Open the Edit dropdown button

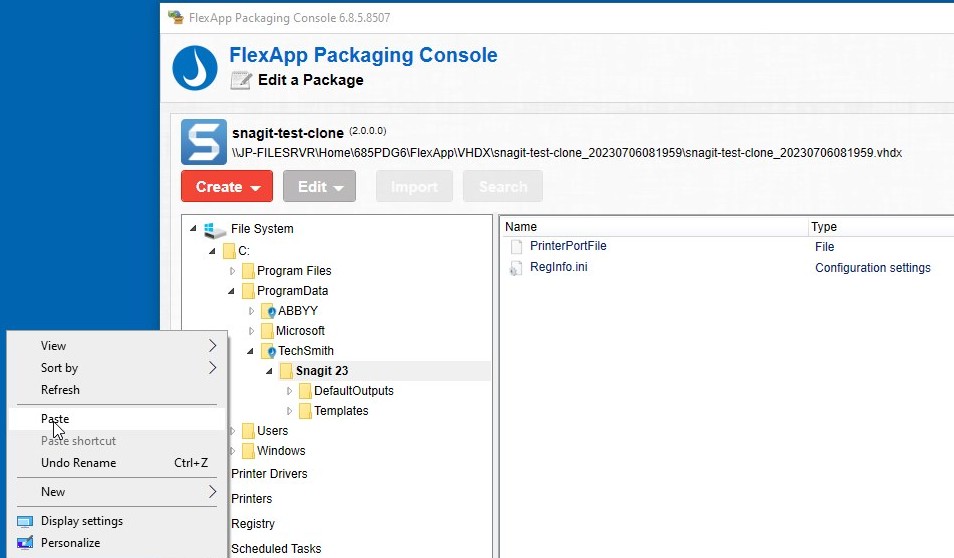pyautogui.click(x=319, y=186)
